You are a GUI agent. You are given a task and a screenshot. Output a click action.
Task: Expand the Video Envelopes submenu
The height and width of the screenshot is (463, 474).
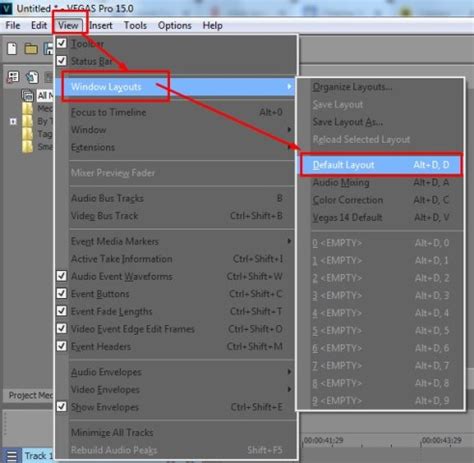tap(175, 389)
